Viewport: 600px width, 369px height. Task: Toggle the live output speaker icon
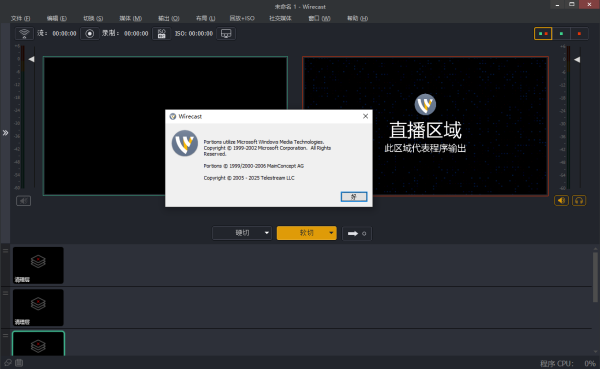pos(561,201)
